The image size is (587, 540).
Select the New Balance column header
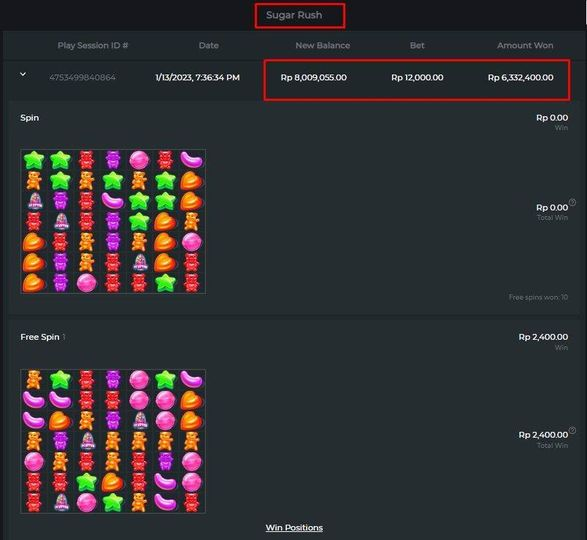[323, 45]
